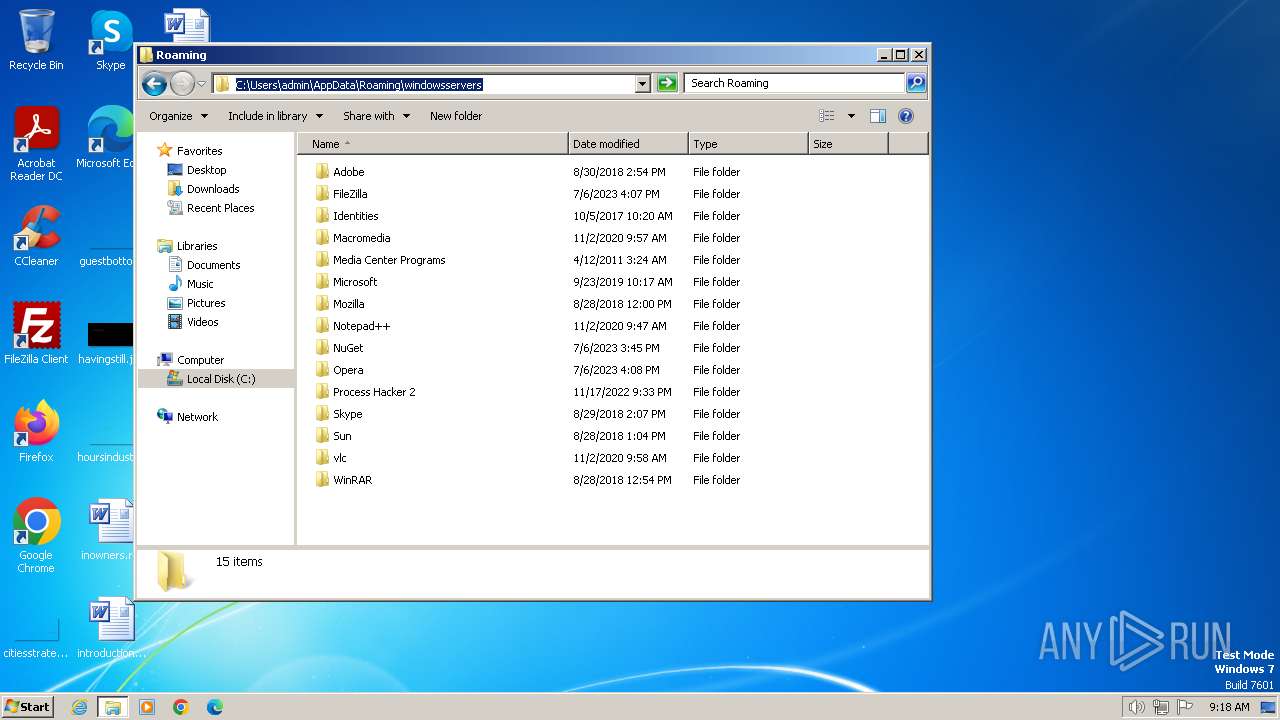
Task: Select Favorites in the navigation pane
Action: click(199, 151)
